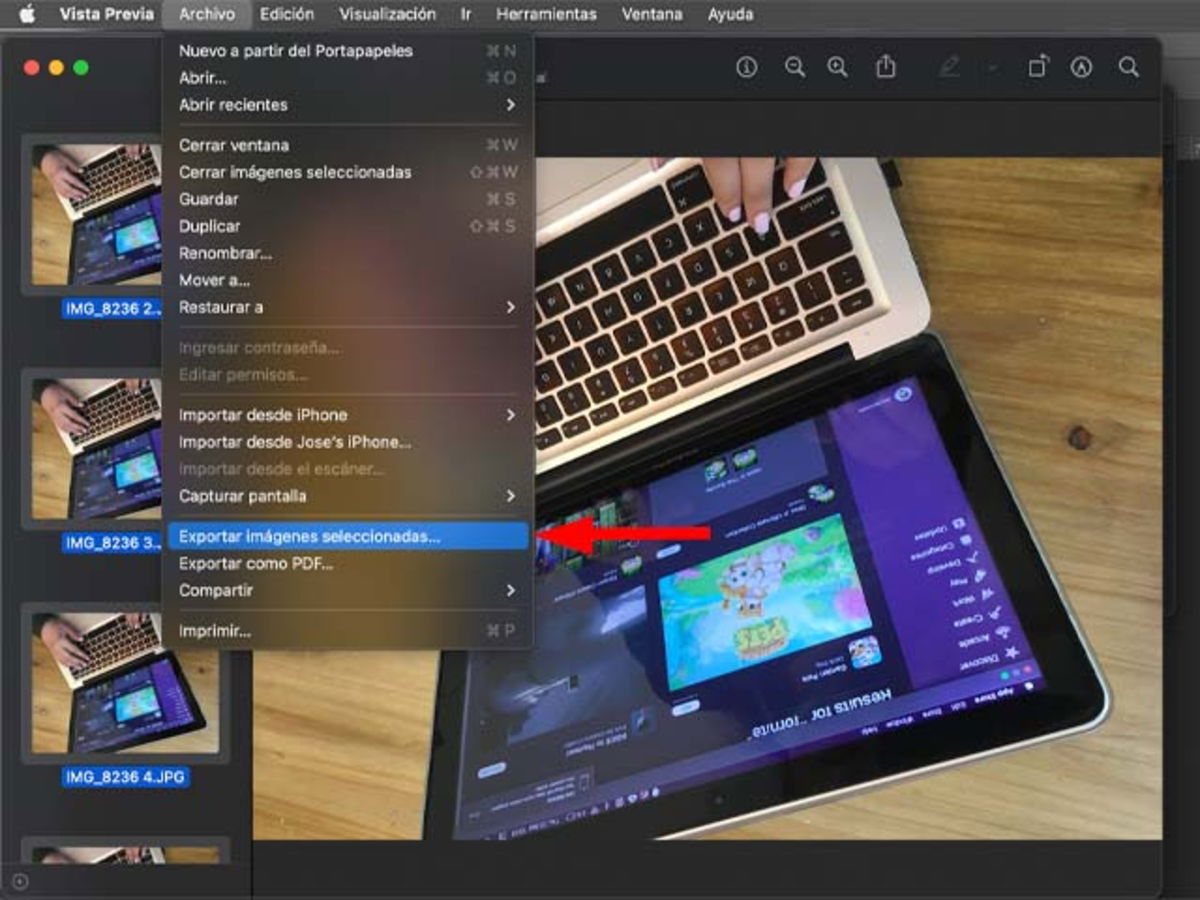Open the Edición menu
1200x900 pixels.
click(x=286, y=14)
